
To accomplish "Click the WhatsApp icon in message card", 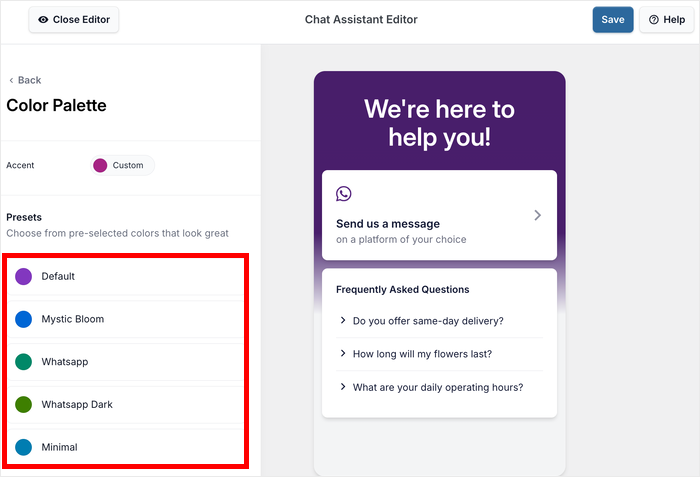I will click(x=344, y=194).
